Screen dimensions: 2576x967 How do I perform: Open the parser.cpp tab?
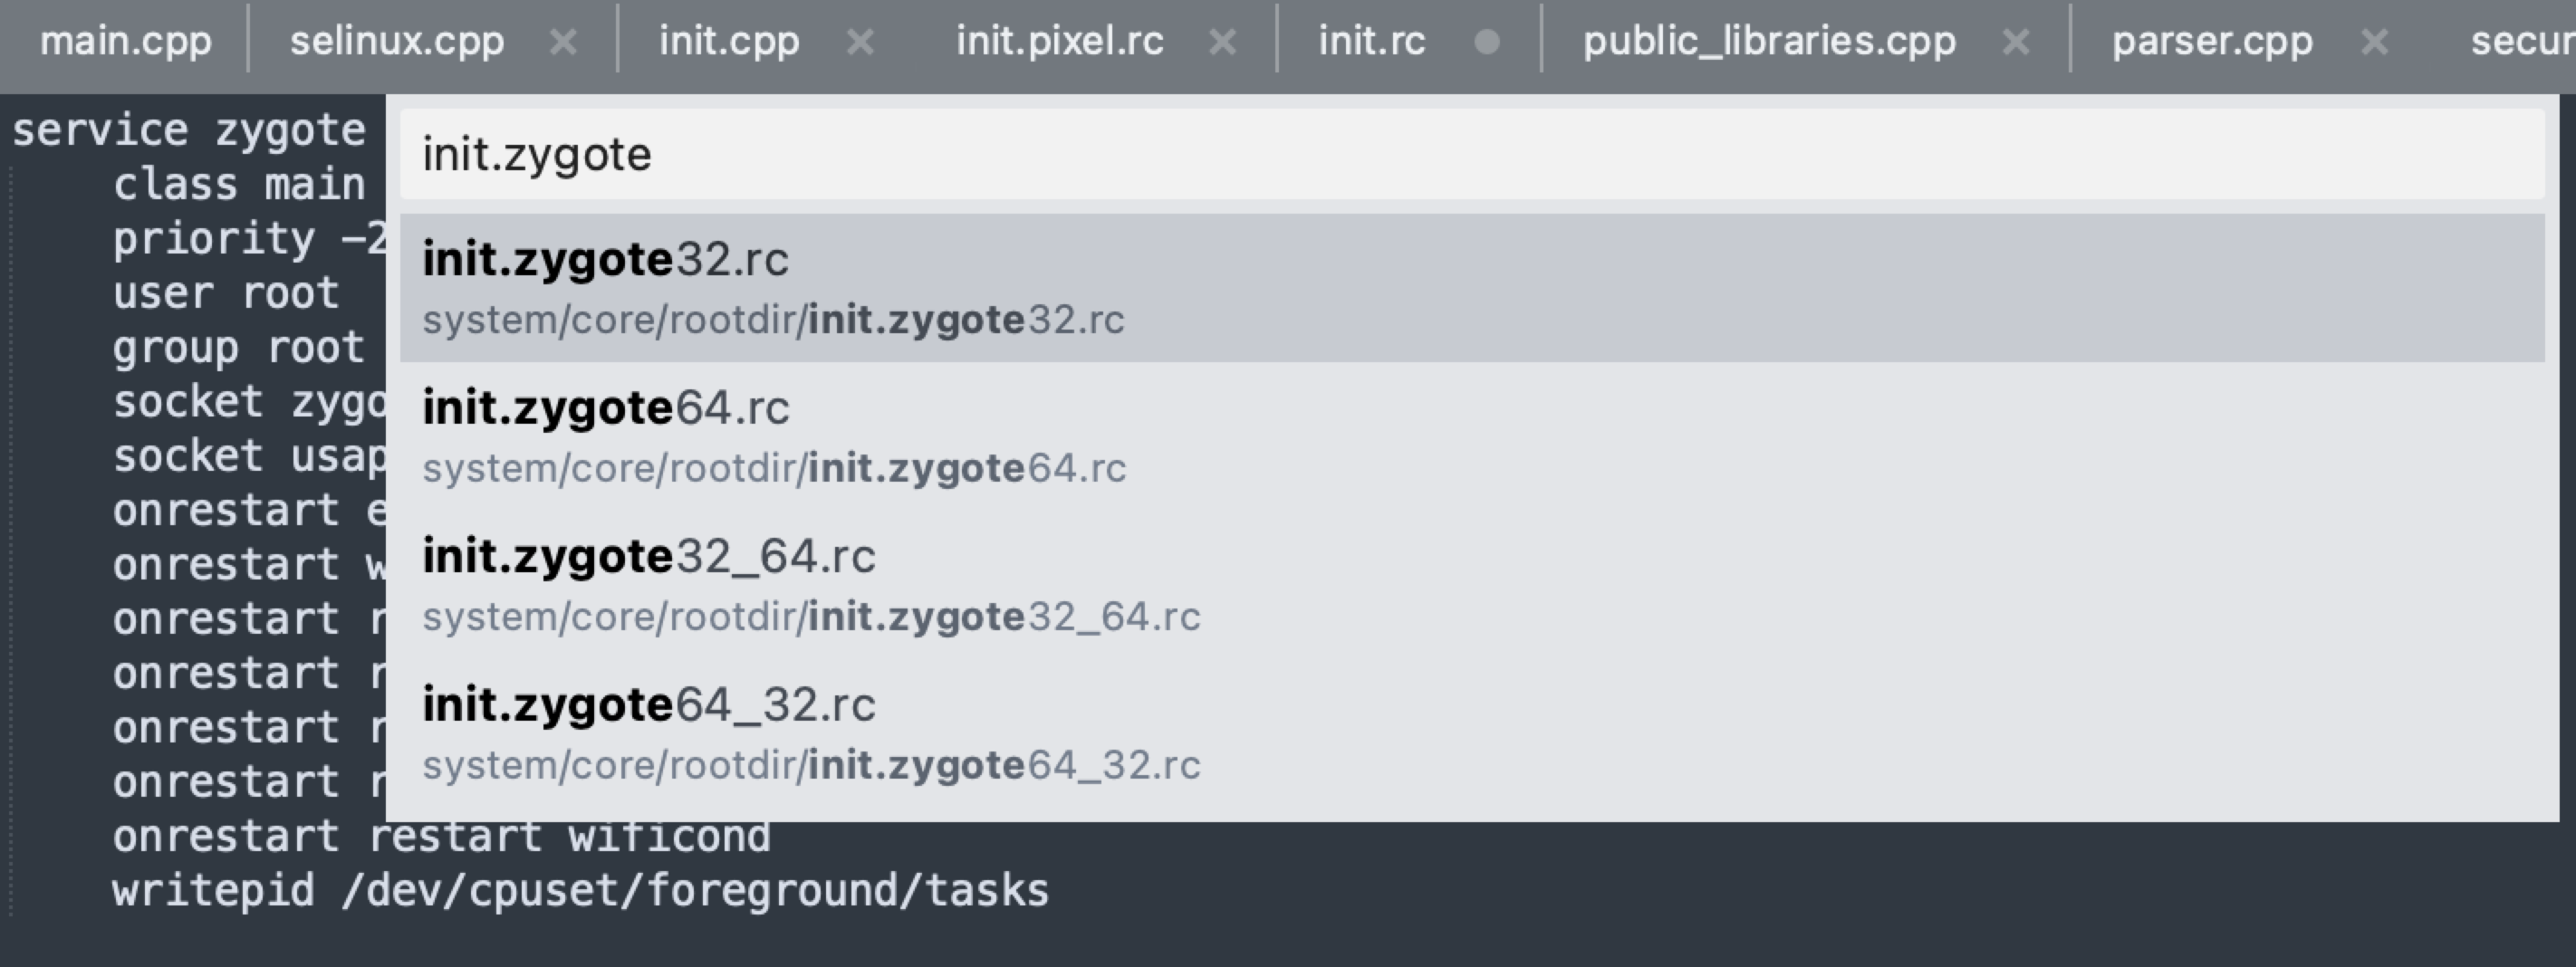tap(2212, 42)
